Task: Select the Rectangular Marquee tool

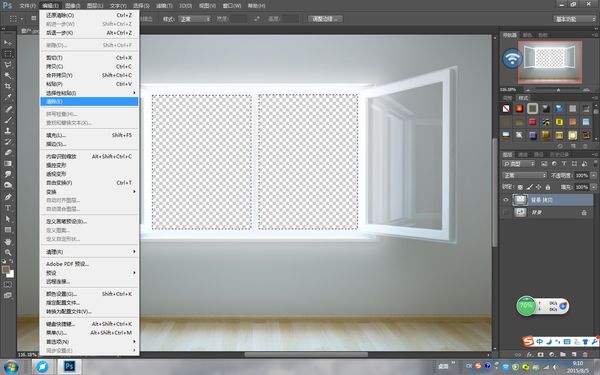Action: 8,54
